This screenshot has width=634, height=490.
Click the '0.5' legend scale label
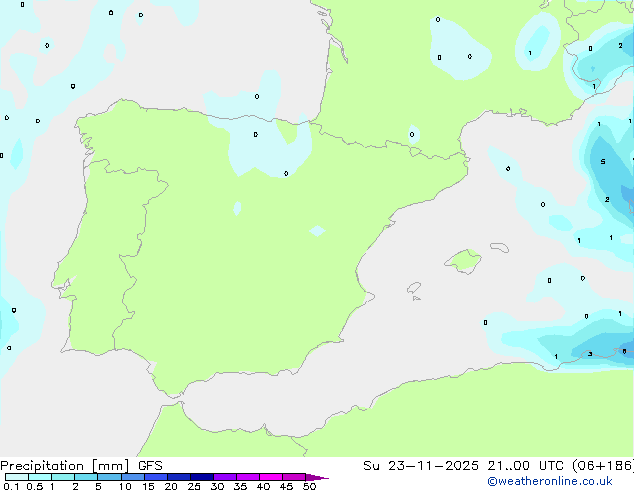pyautogui.click(x=35, y=486)
